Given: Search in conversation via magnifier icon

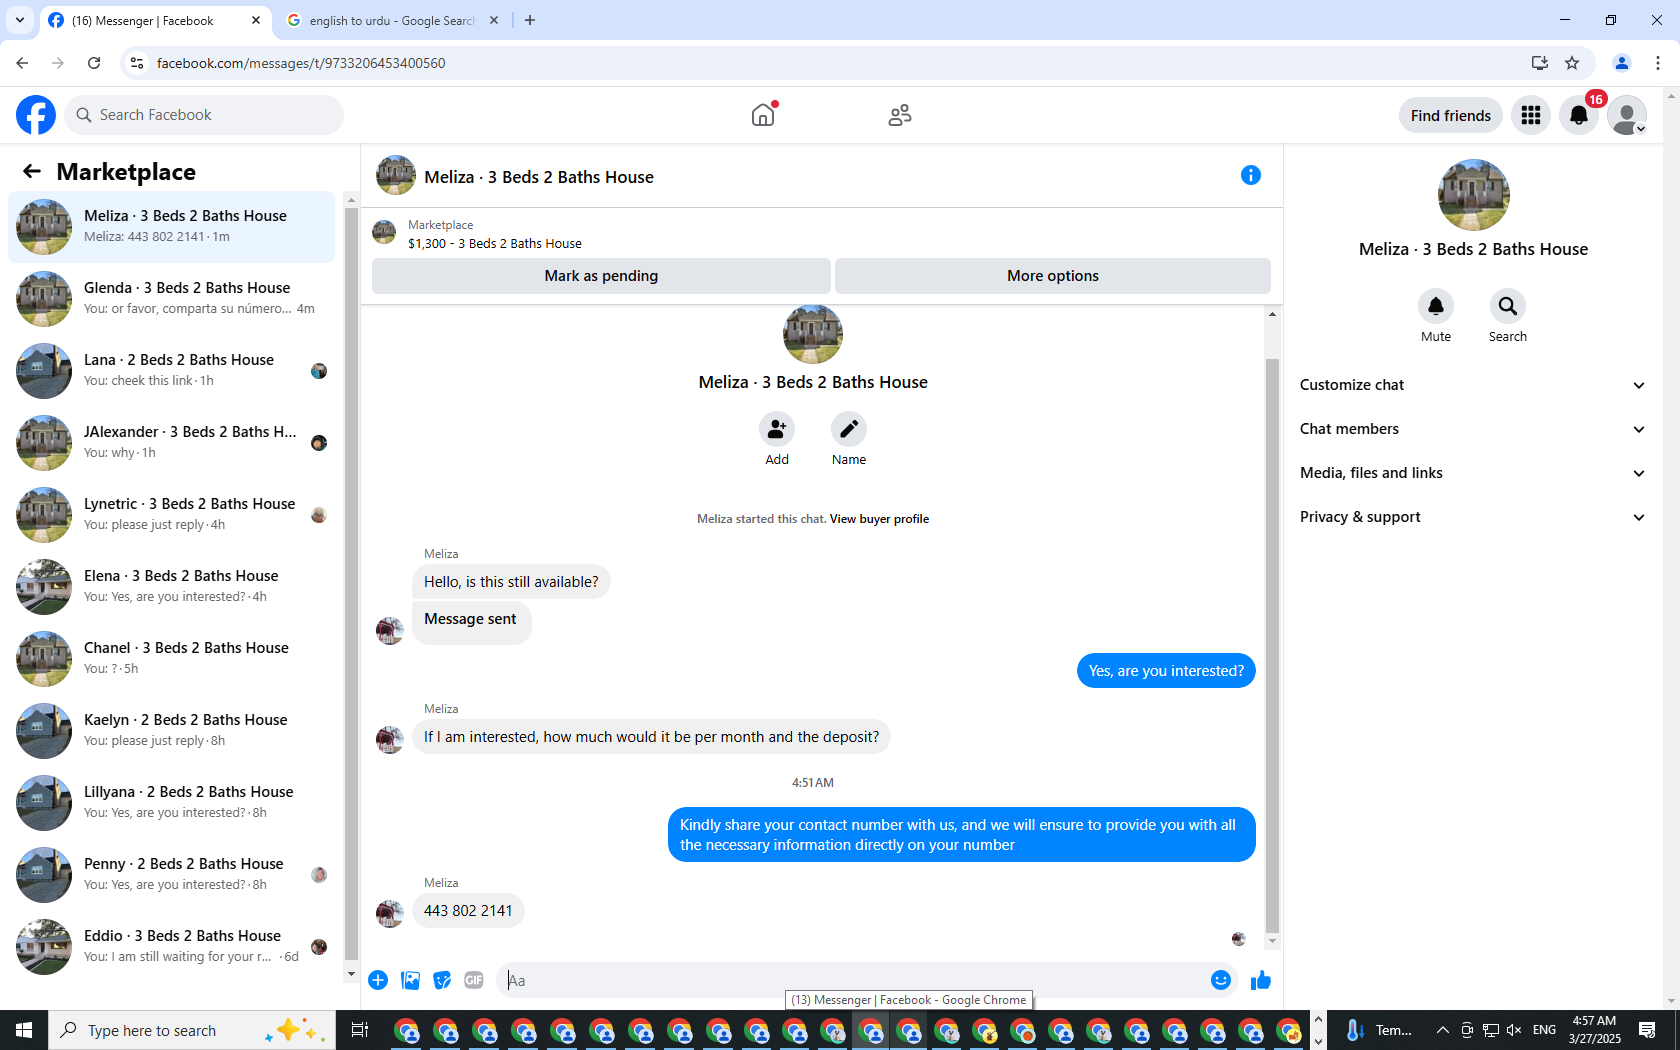Looking at the screenshot, I should 1508,306.
